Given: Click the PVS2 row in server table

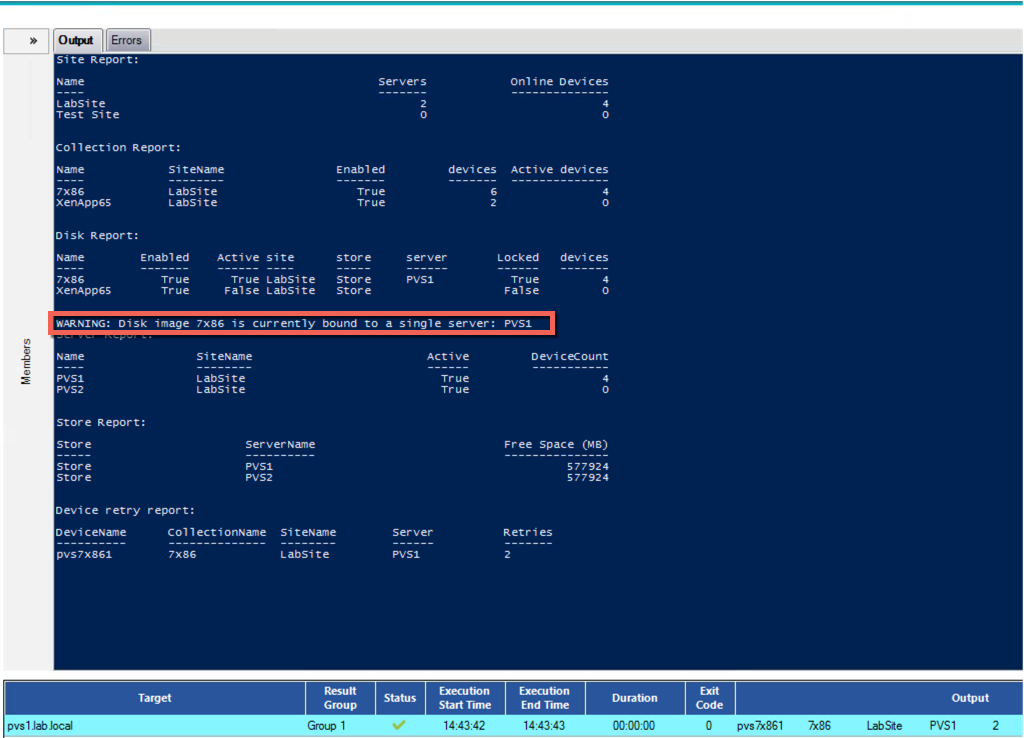Looking at the screenshot, I should (x=332, y=389).
